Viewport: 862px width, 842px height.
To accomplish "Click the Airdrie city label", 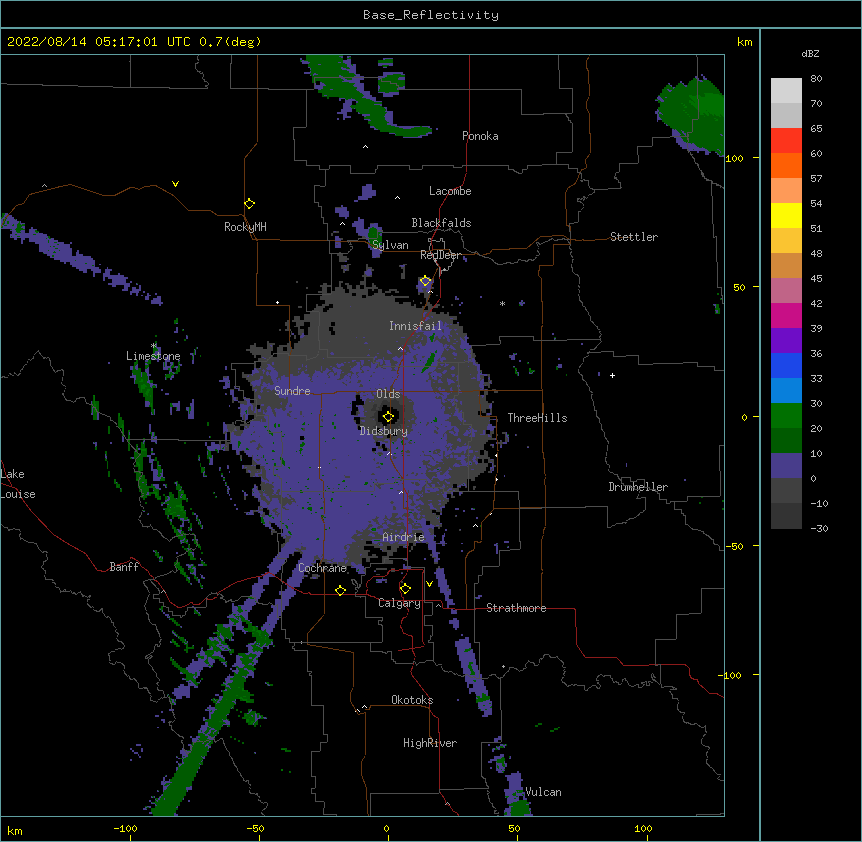I will 403,537.
